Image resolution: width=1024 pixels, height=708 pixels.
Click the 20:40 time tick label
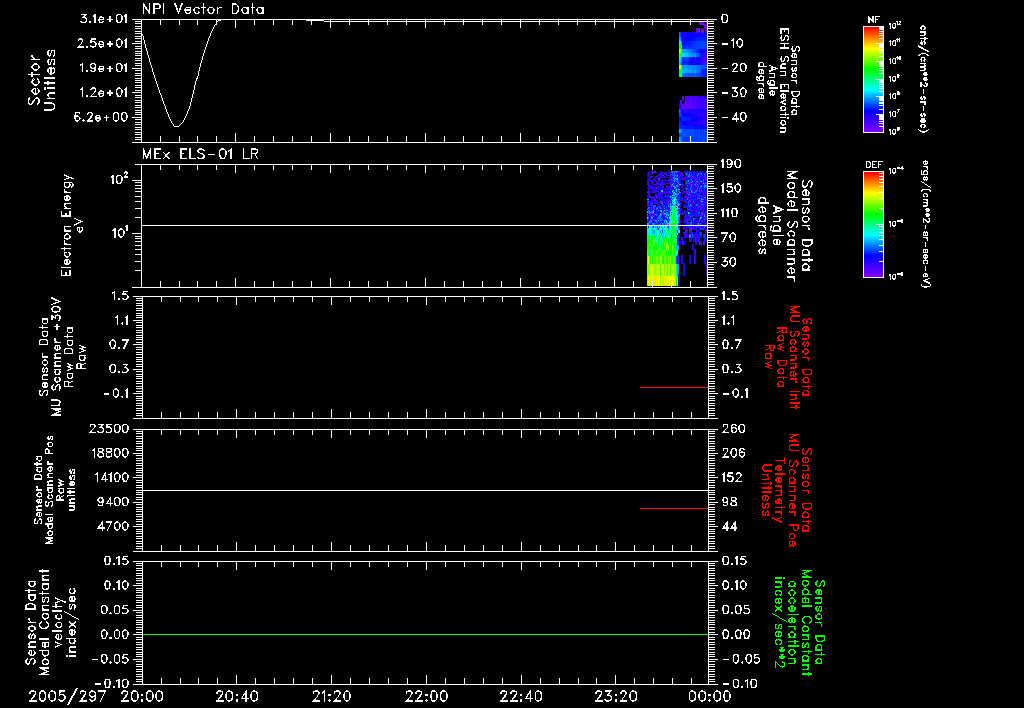[x=236, y=696]
